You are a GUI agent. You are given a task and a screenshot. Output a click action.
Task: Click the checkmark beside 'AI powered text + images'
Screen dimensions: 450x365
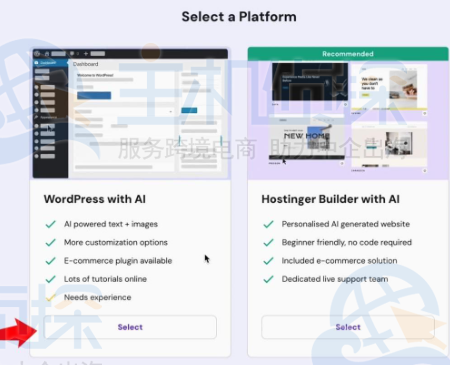pos(51,224)
